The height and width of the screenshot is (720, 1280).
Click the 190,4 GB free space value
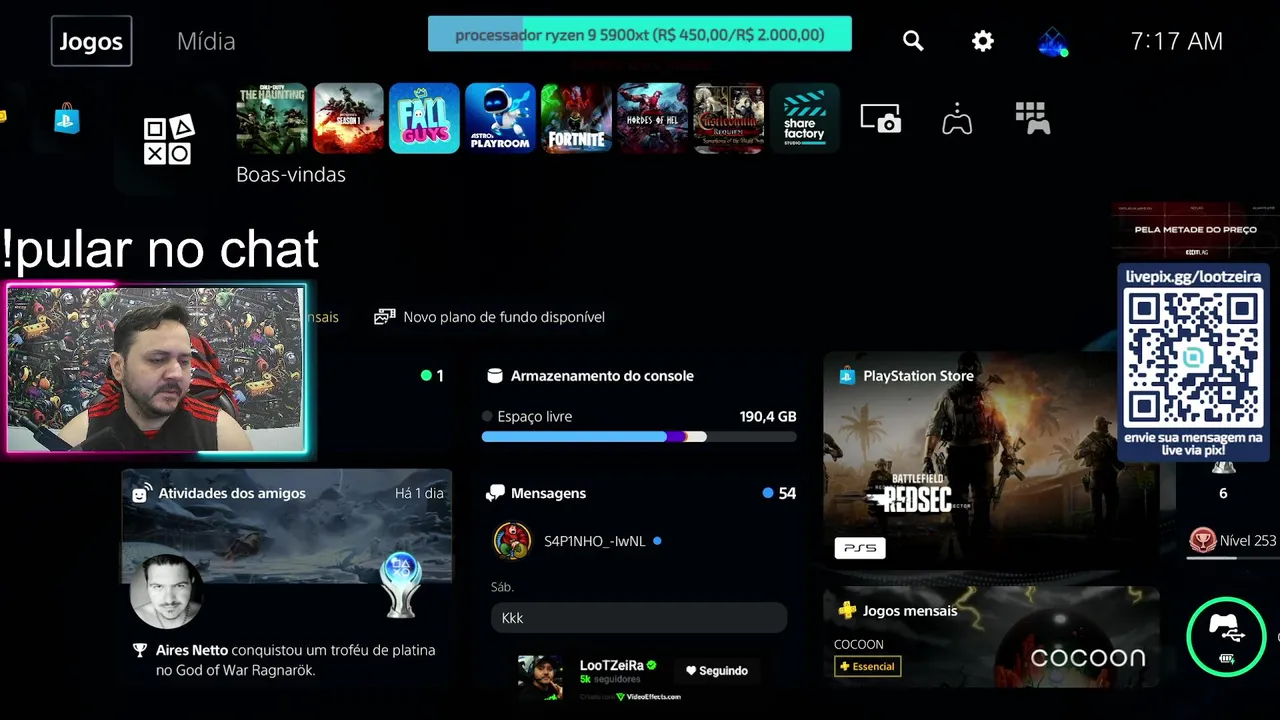(768, 417)
